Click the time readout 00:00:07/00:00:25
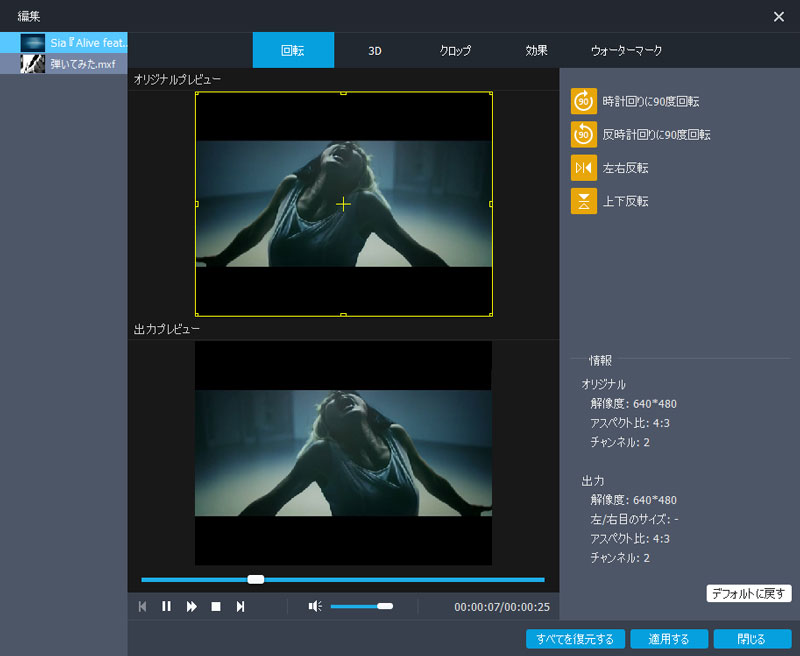The image size is (800, 656). (x=502, y=607)
